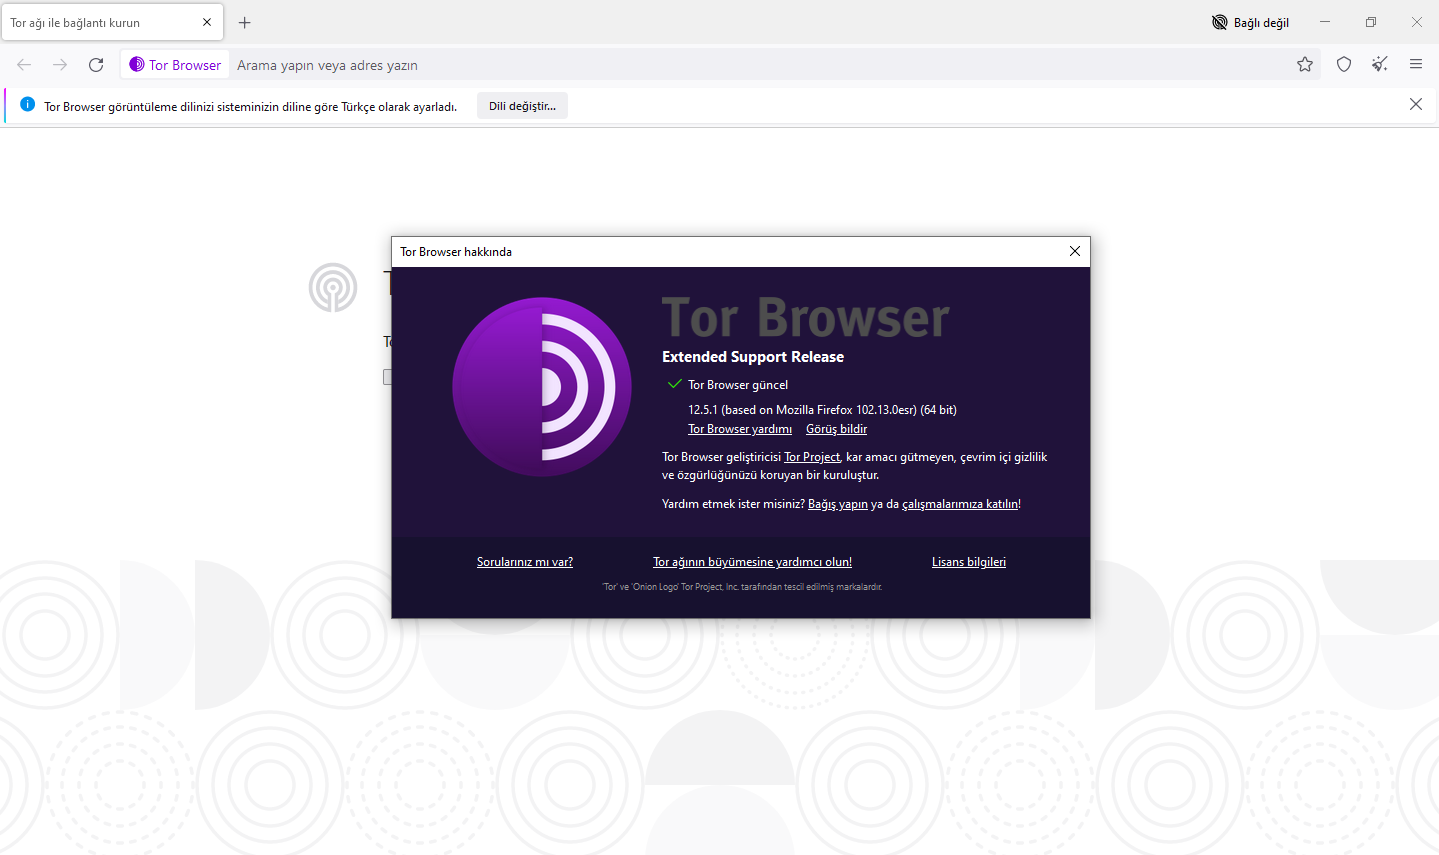Close the 'Tor Browser hakkında' dialog
The width and height of the screenshot is (1439, 855).
[1075, 251]
